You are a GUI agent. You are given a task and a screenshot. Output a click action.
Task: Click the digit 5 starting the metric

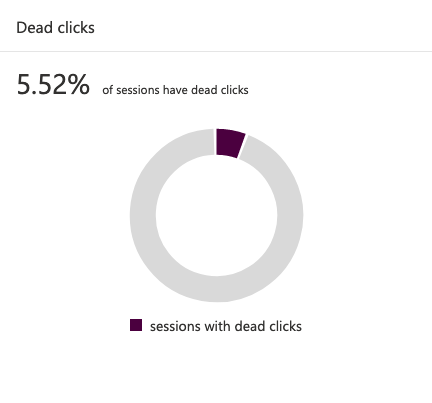[x=24, y=85]
